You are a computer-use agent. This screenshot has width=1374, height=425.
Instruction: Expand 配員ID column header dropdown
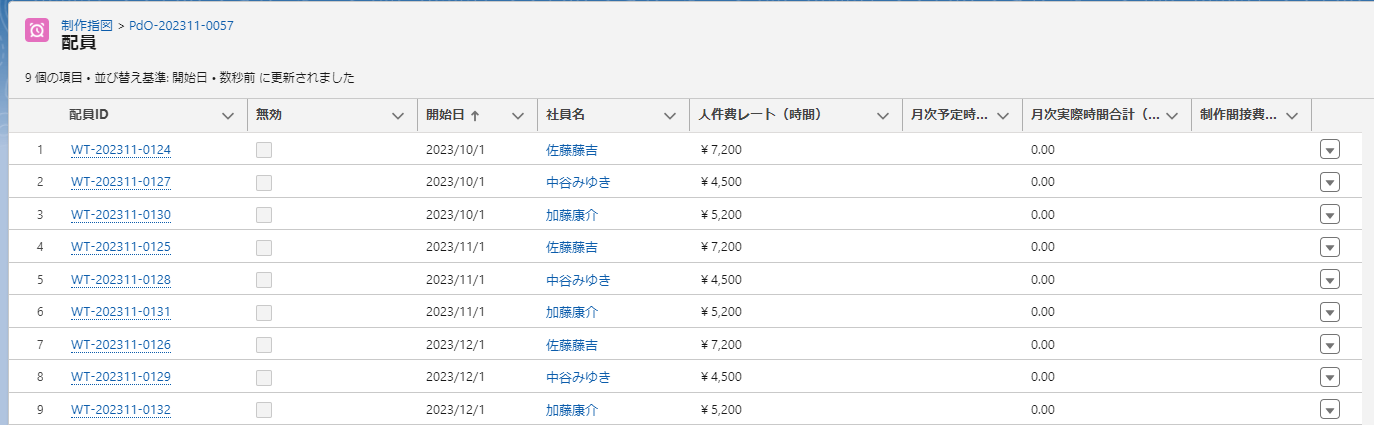coord(228,116)
